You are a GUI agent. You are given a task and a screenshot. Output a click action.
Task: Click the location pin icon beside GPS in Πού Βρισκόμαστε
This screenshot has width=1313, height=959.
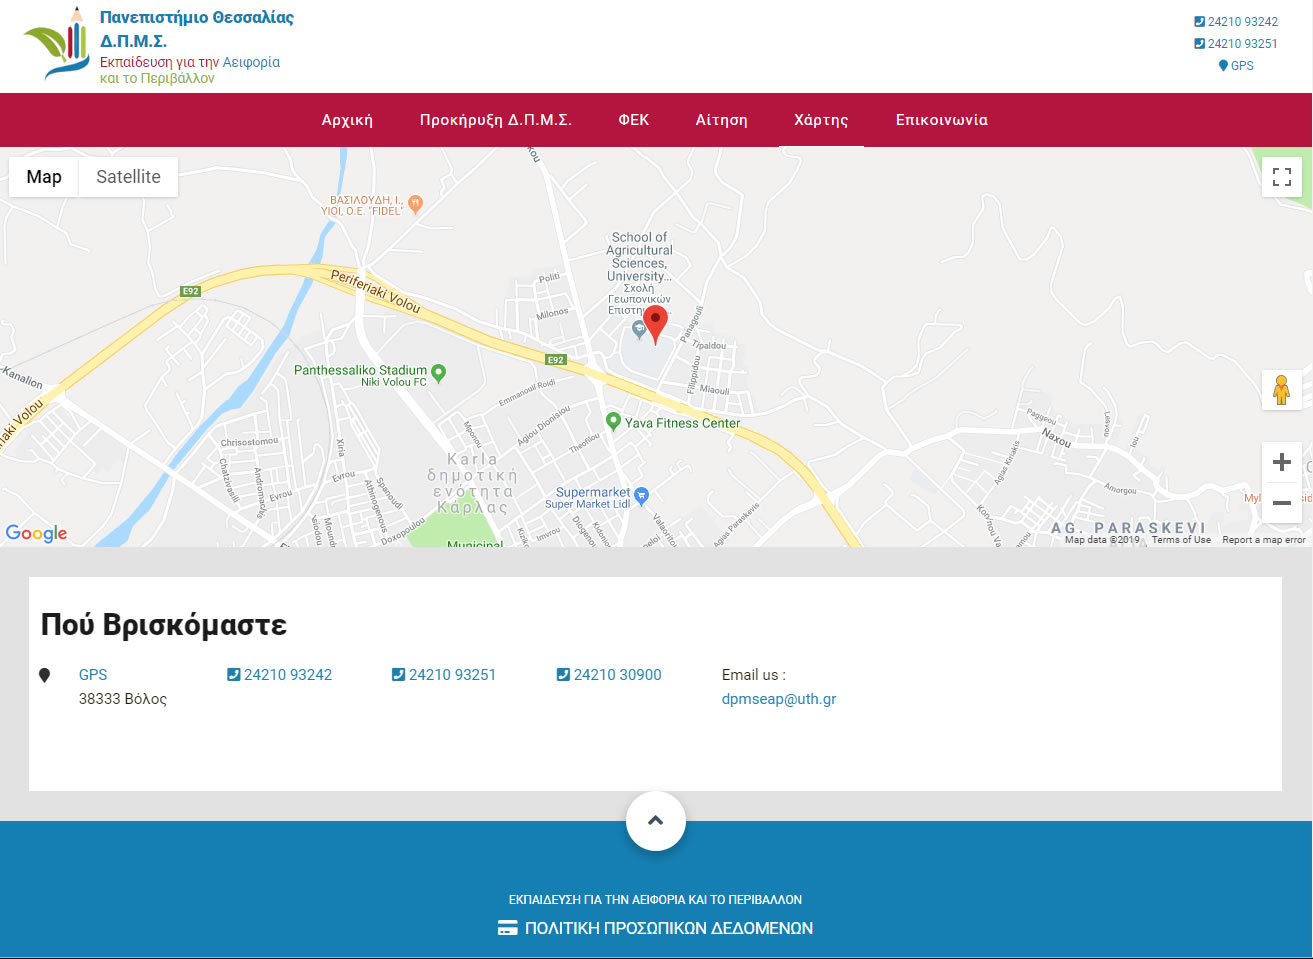44,675
